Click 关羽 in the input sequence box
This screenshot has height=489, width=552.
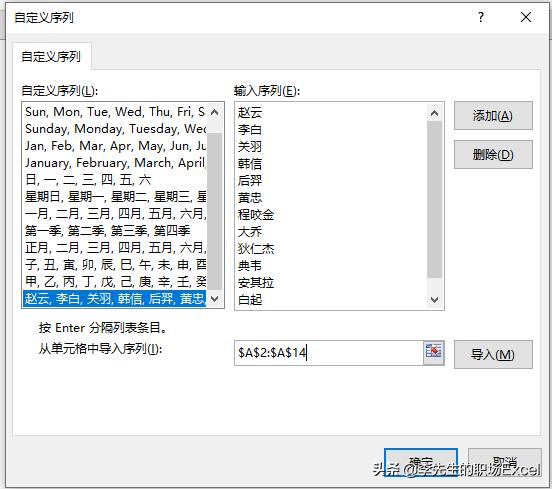(250, 146)
